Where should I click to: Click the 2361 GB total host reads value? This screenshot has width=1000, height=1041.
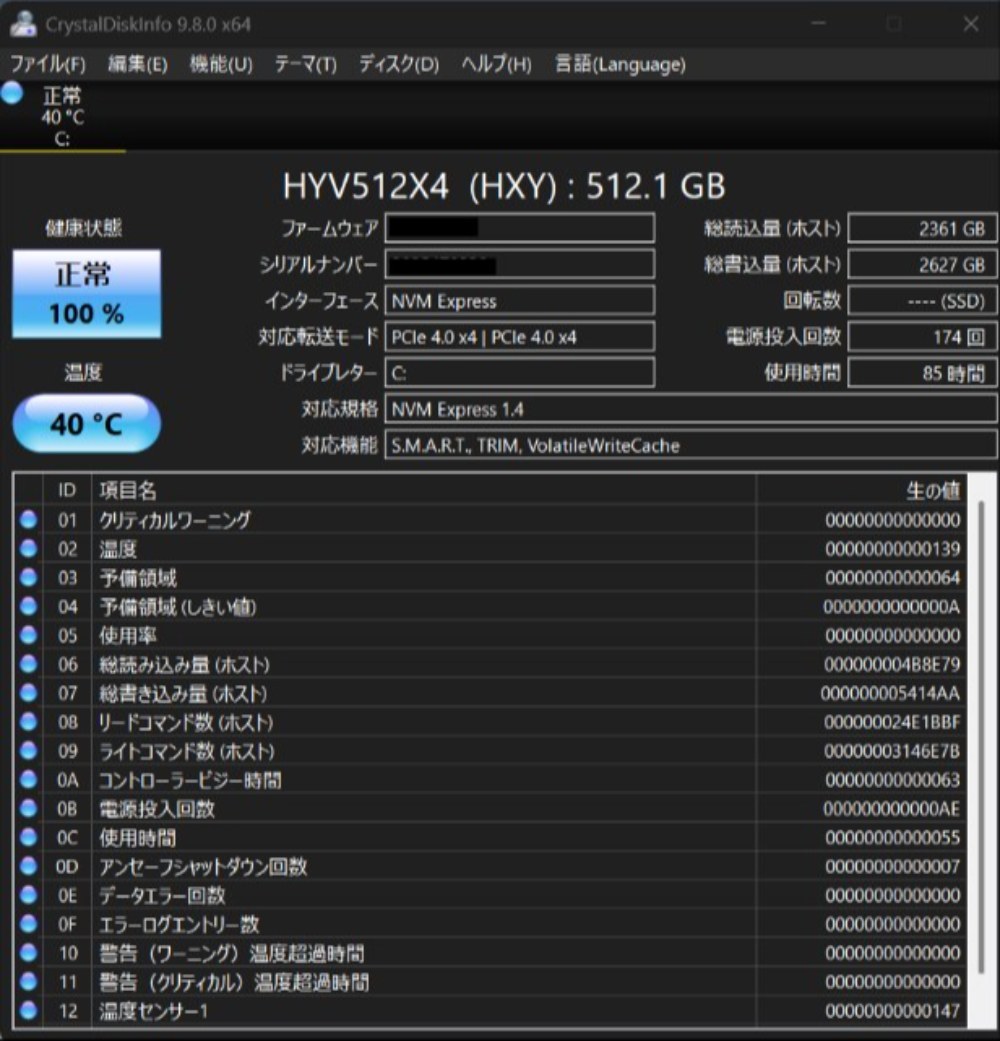click(923, 228)
